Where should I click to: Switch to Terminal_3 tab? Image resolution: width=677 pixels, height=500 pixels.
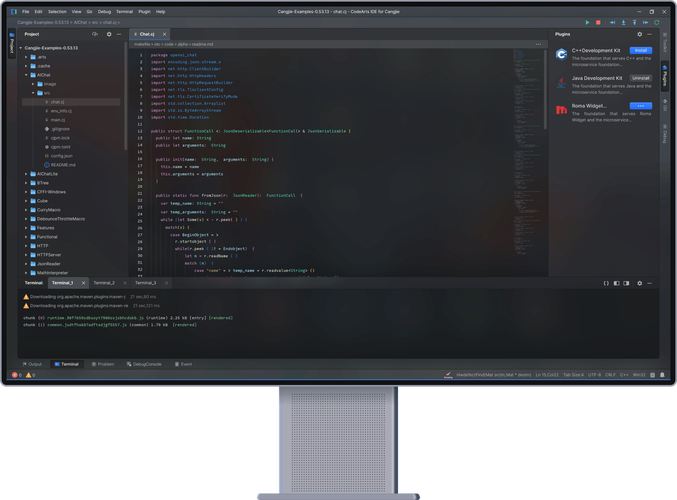[x=146, y=283]
